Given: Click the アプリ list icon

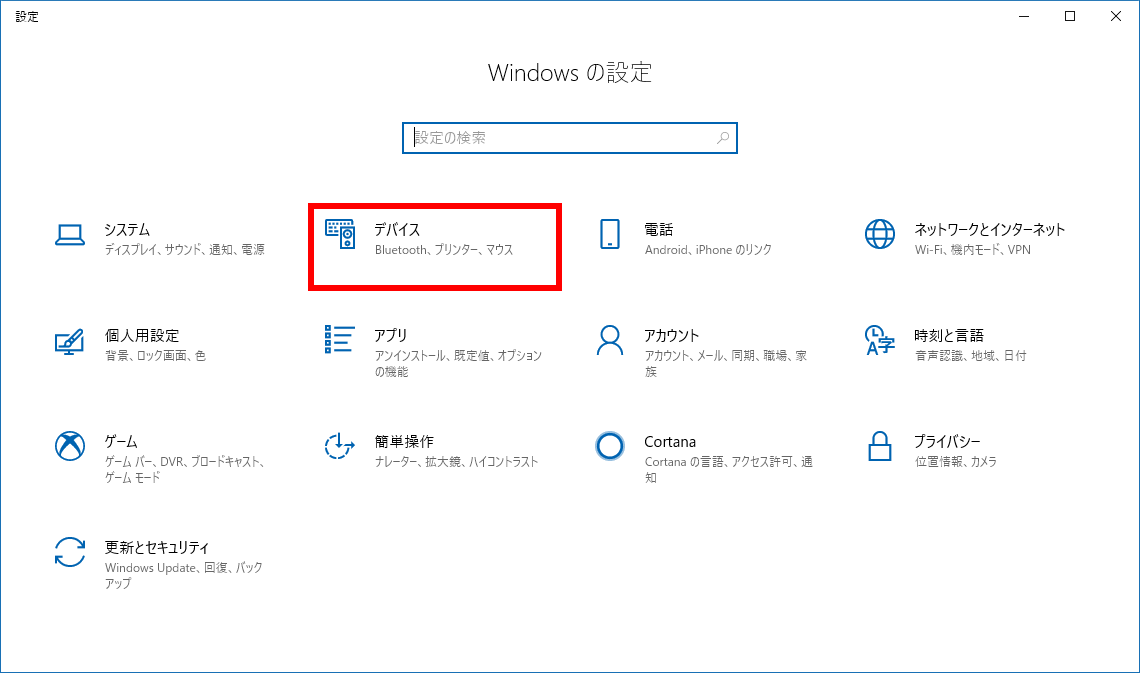Looking at the screenshot, I should coord(340,339).
